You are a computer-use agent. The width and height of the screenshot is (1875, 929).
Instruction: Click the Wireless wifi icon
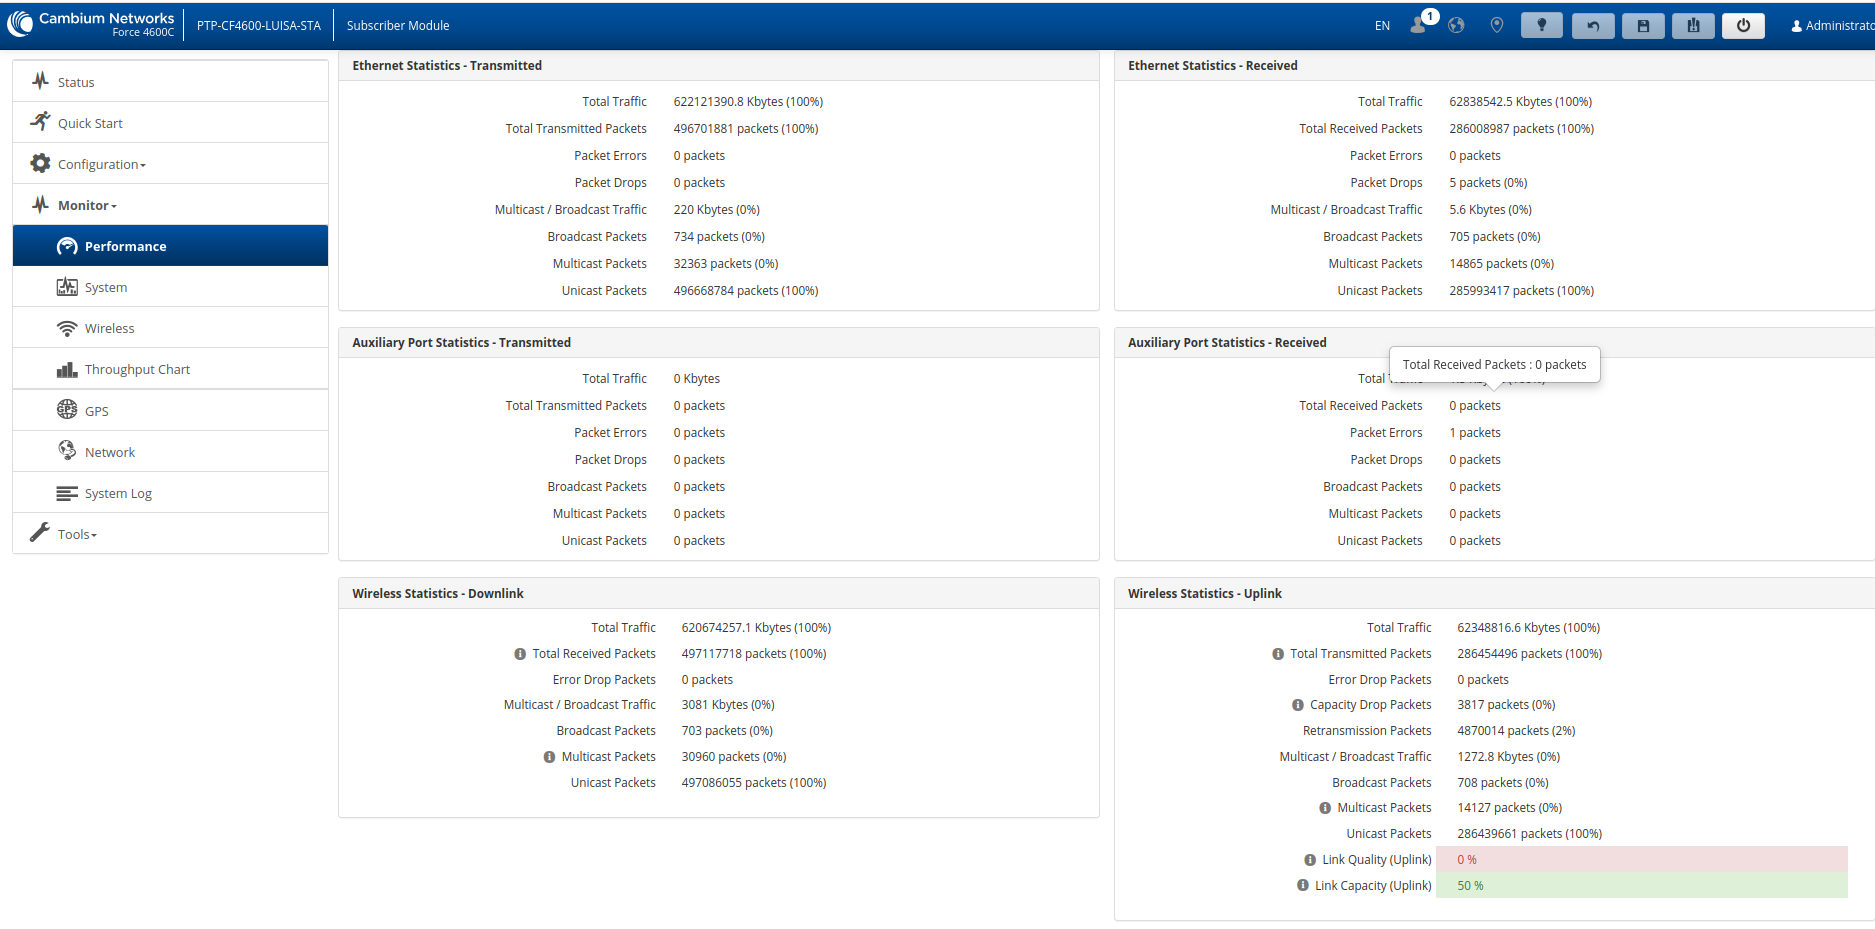coord(67,328)
